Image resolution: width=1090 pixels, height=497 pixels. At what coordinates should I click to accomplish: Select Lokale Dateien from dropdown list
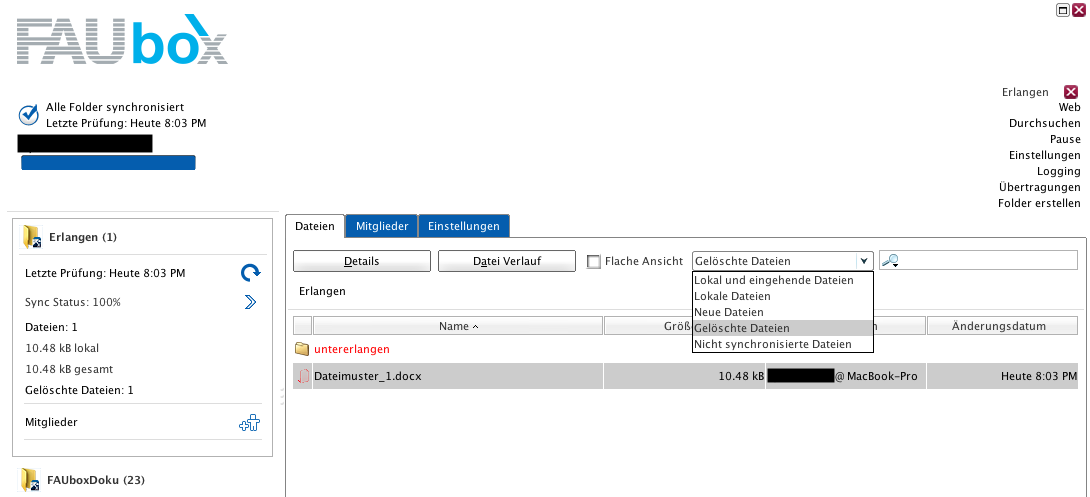[x=782, y=296]
